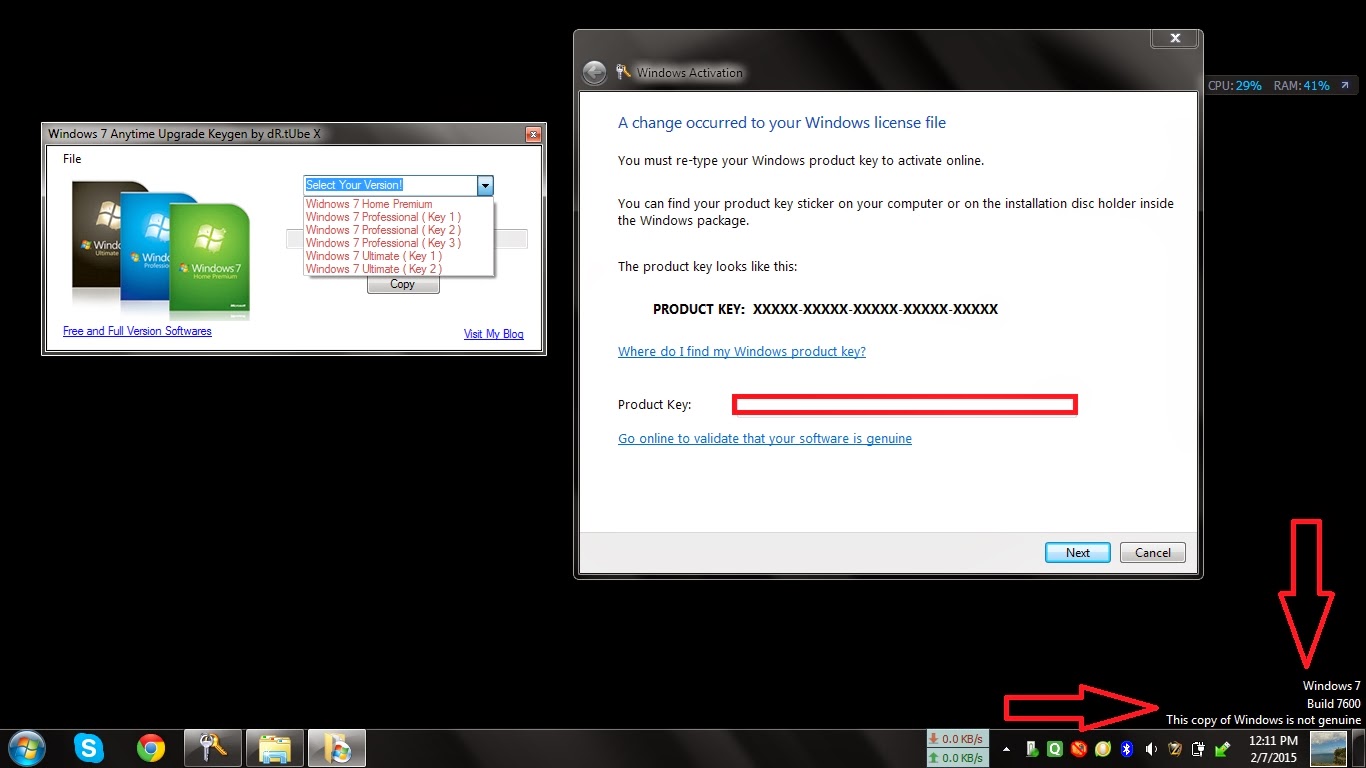
Task: Open the volume speaker control
Action: click(1151, 749)
